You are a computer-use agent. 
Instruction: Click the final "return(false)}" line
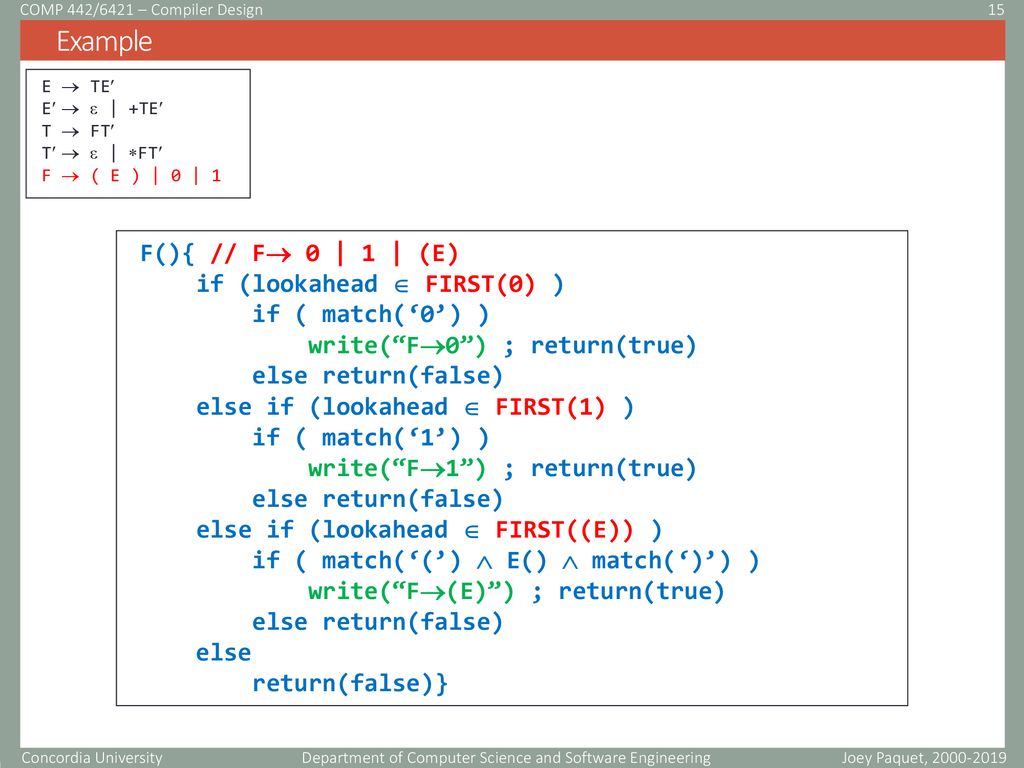[x=350, y=683]
